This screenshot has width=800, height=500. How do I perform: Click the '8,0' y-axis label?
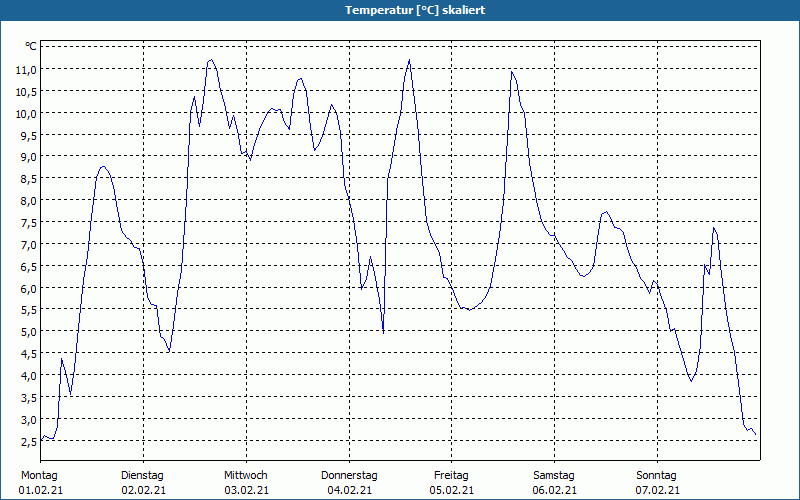coord(29,201)
